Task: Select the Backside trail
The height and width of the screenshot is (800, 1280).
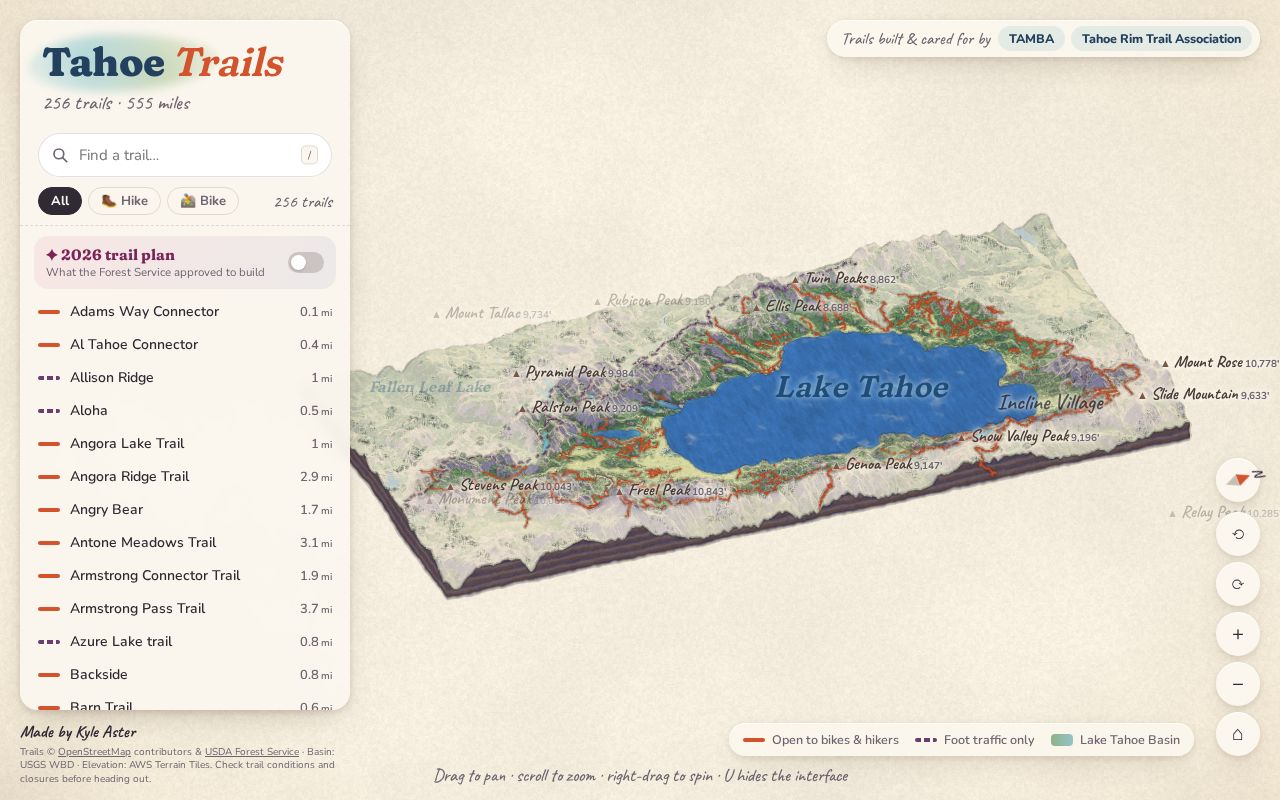Action: tap(185, 675)
